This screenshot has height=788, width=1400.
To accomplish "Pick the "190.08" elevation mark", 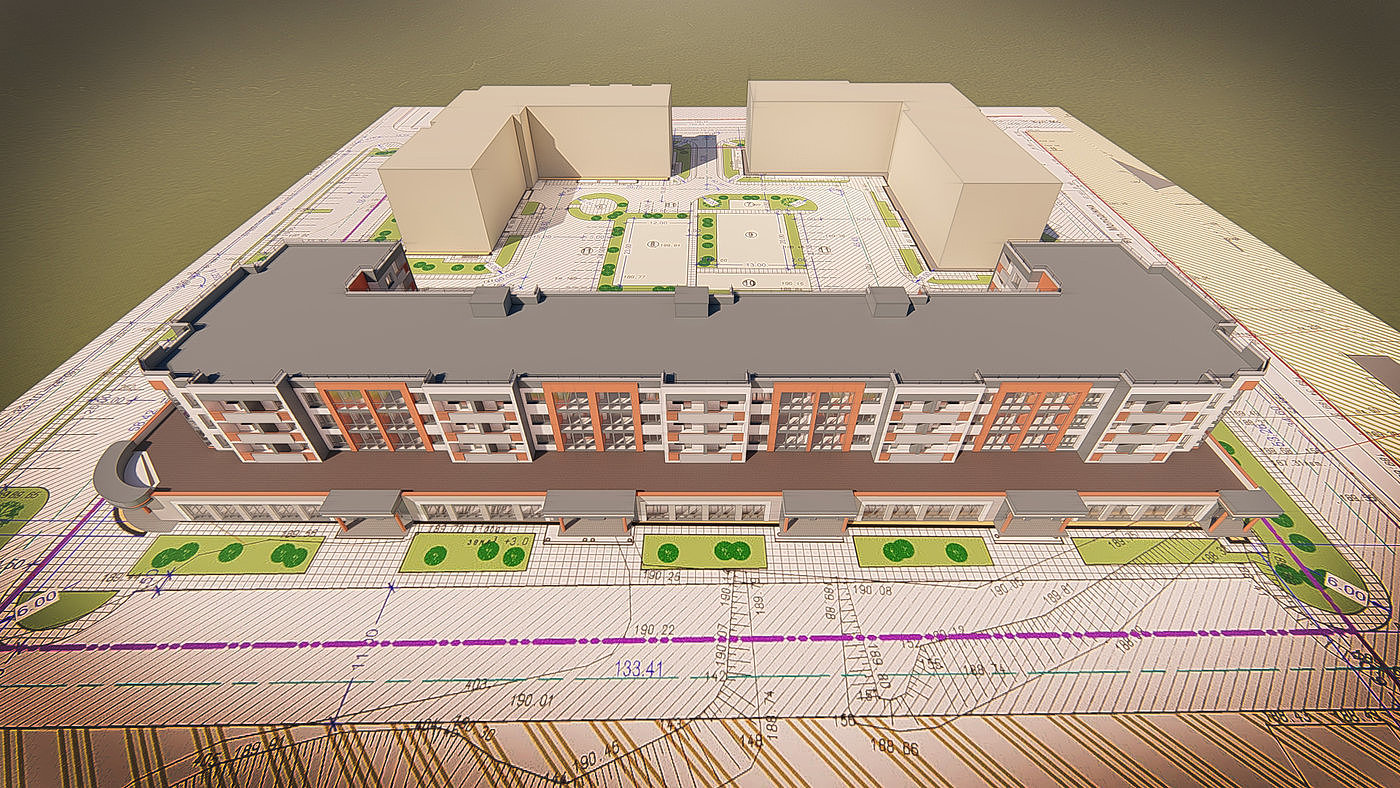I will click(870, 590).
